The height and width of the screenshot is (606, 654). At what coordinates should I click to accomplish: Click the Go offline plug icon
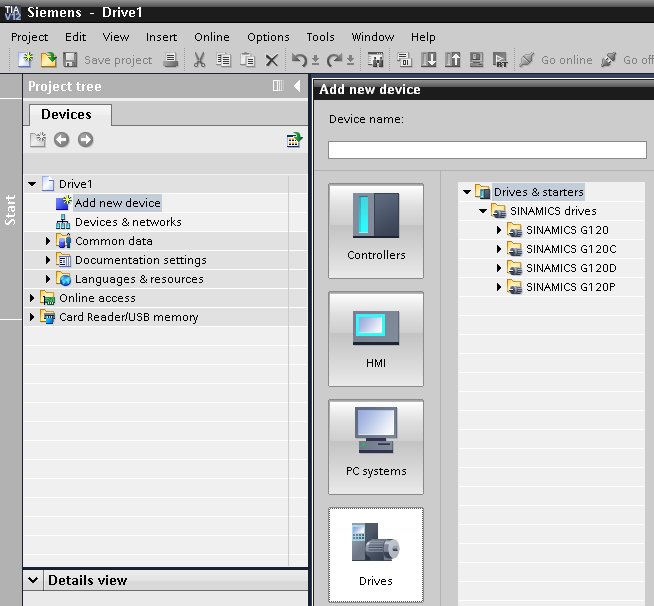609,60
